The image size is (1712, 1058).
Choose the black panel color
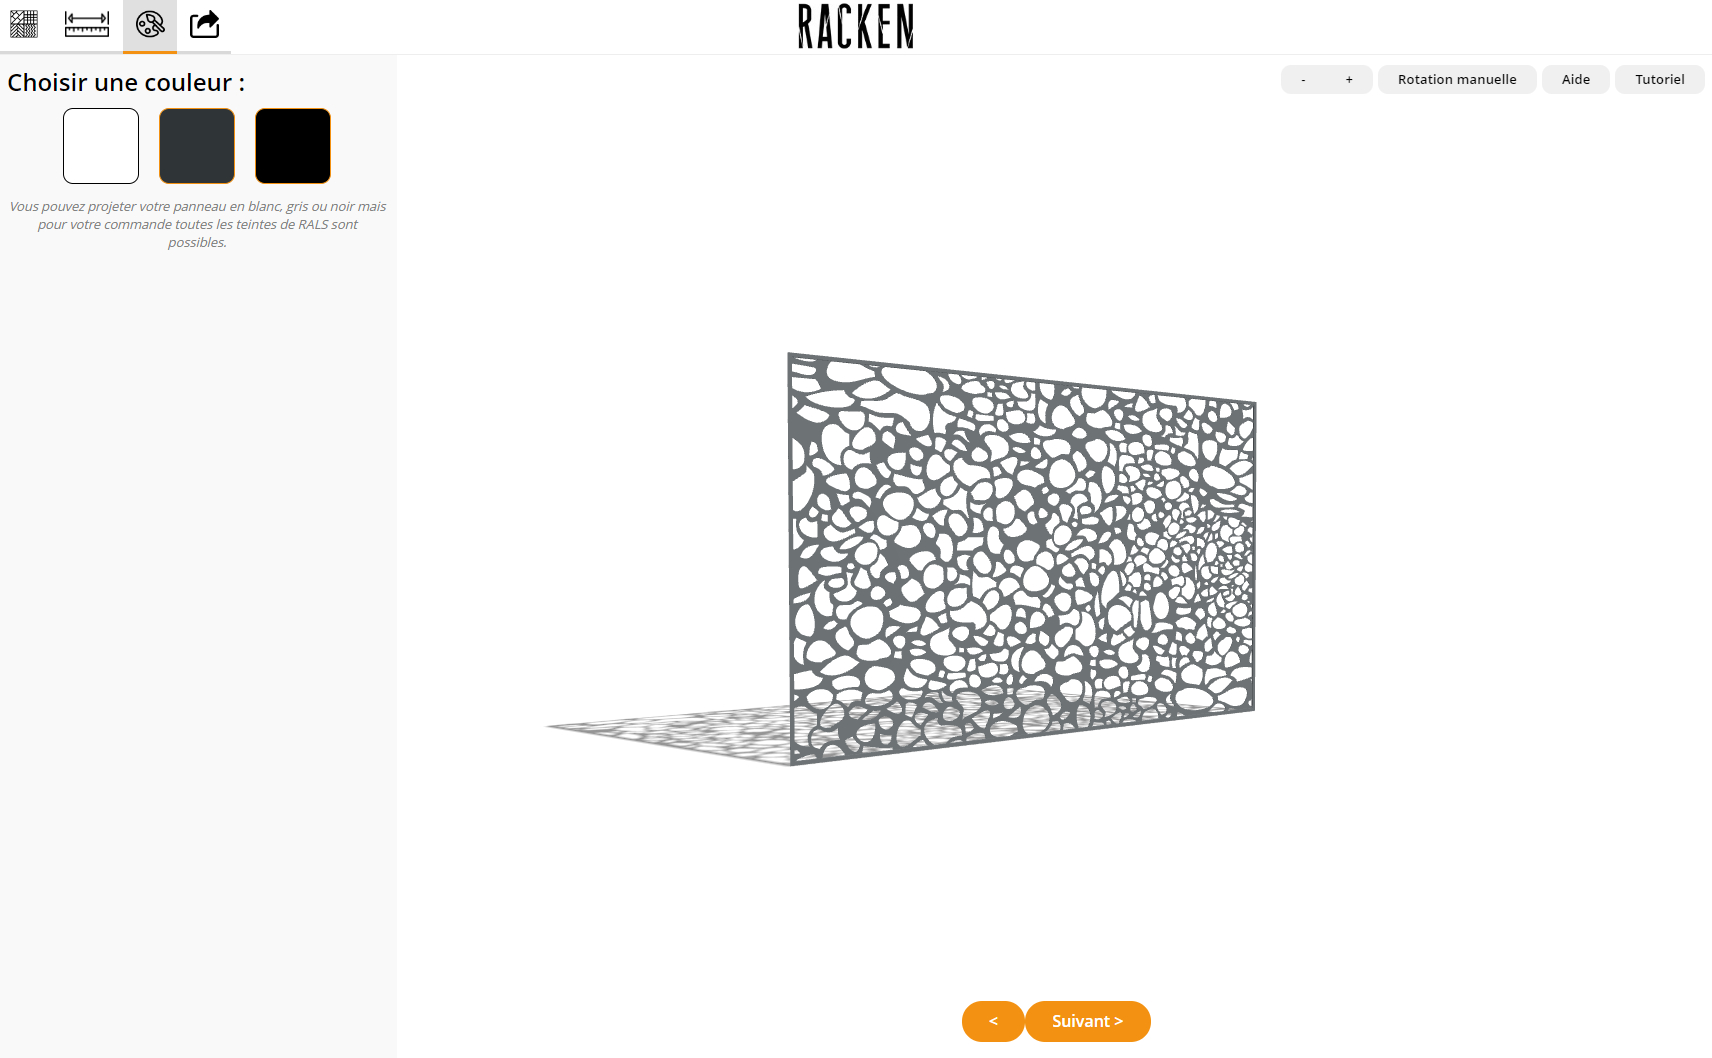(293, 146)
